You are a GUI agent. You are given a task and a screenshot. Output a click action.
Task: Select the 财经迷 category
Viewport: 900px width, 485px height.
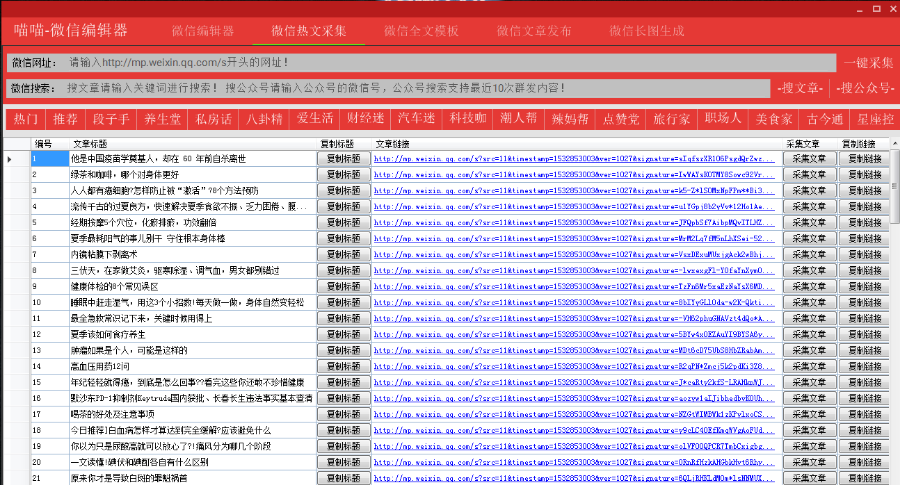(366, 119)
